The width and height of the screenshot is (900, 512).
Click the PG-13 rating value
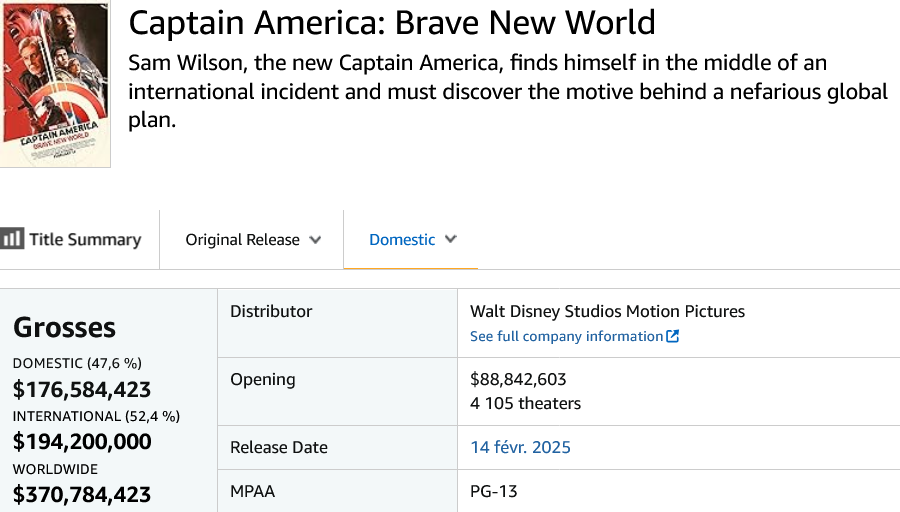click(x=494, y=491)
